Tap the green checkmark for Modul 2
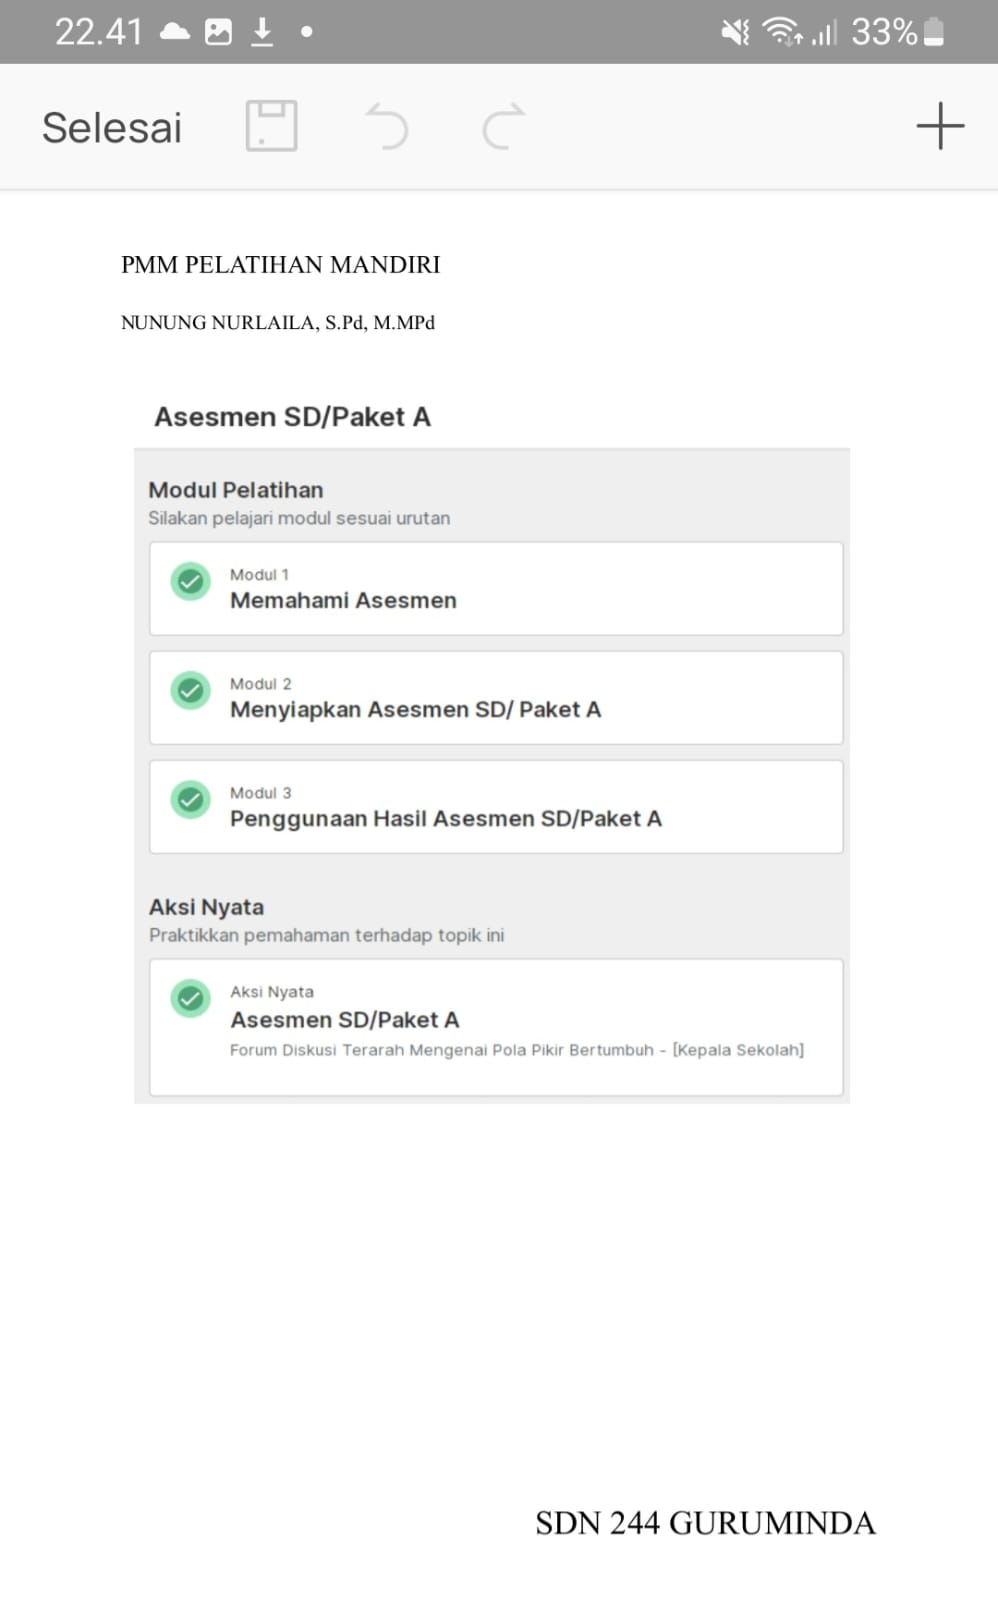Image resolution: width=998 pixels, height=1600 pixels. tap(190, 691)
